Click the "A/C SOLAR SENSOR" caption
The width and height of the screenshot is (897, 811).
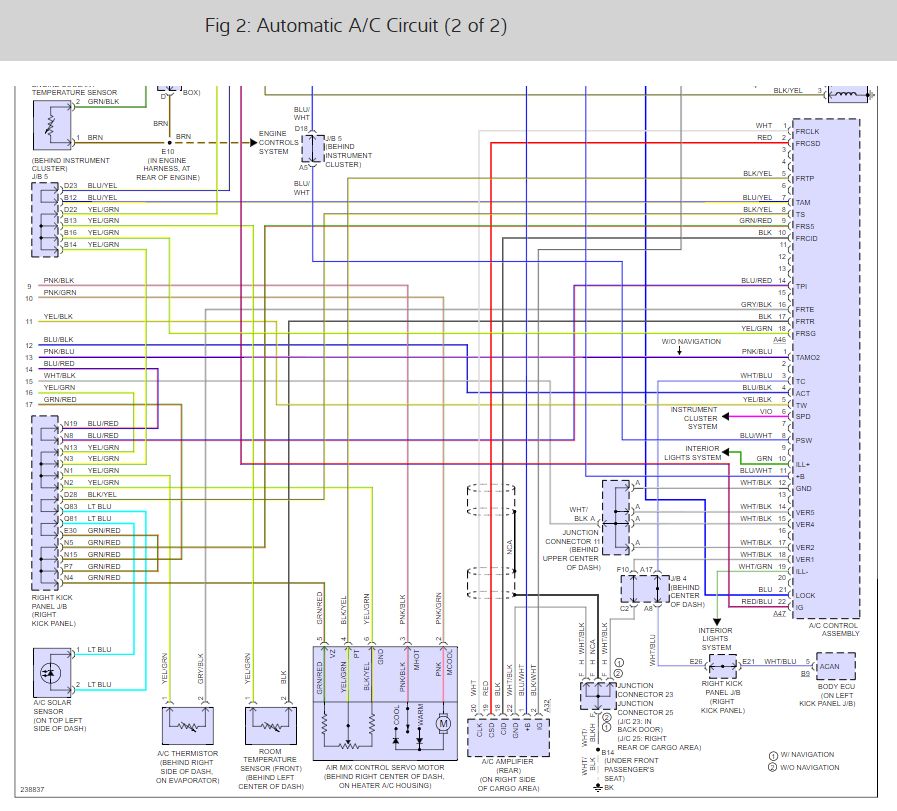coord(52,707)
